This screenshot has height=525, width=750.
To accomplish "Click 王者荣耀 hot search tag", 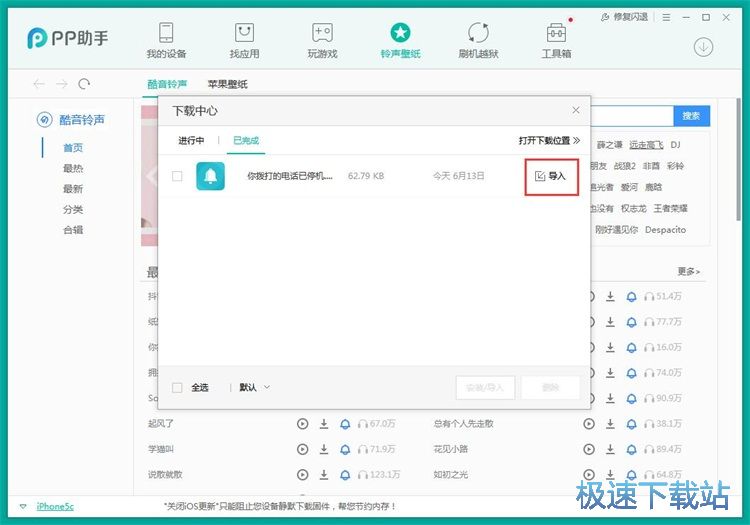I will (x=671, y=208).
